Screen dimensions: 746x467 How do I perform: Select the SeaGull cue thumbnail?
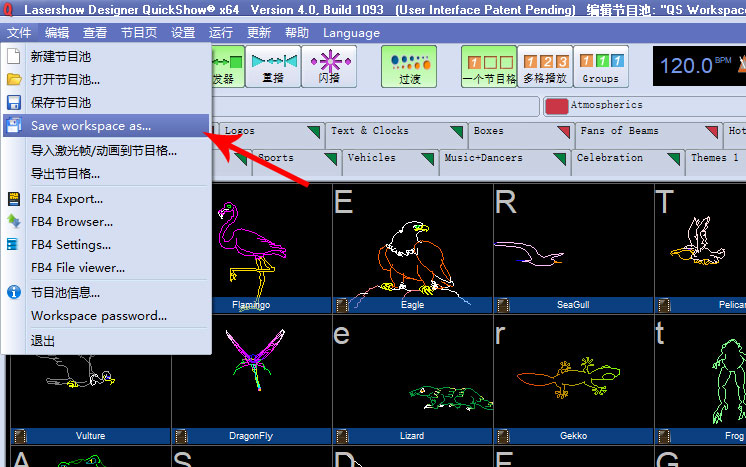573,249
